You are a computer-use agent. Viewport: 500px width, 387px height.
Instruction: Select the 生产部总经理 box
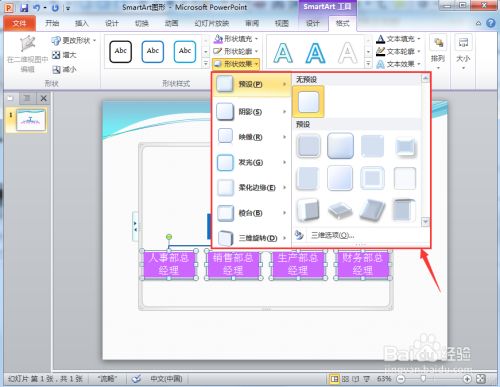(298, 265)
